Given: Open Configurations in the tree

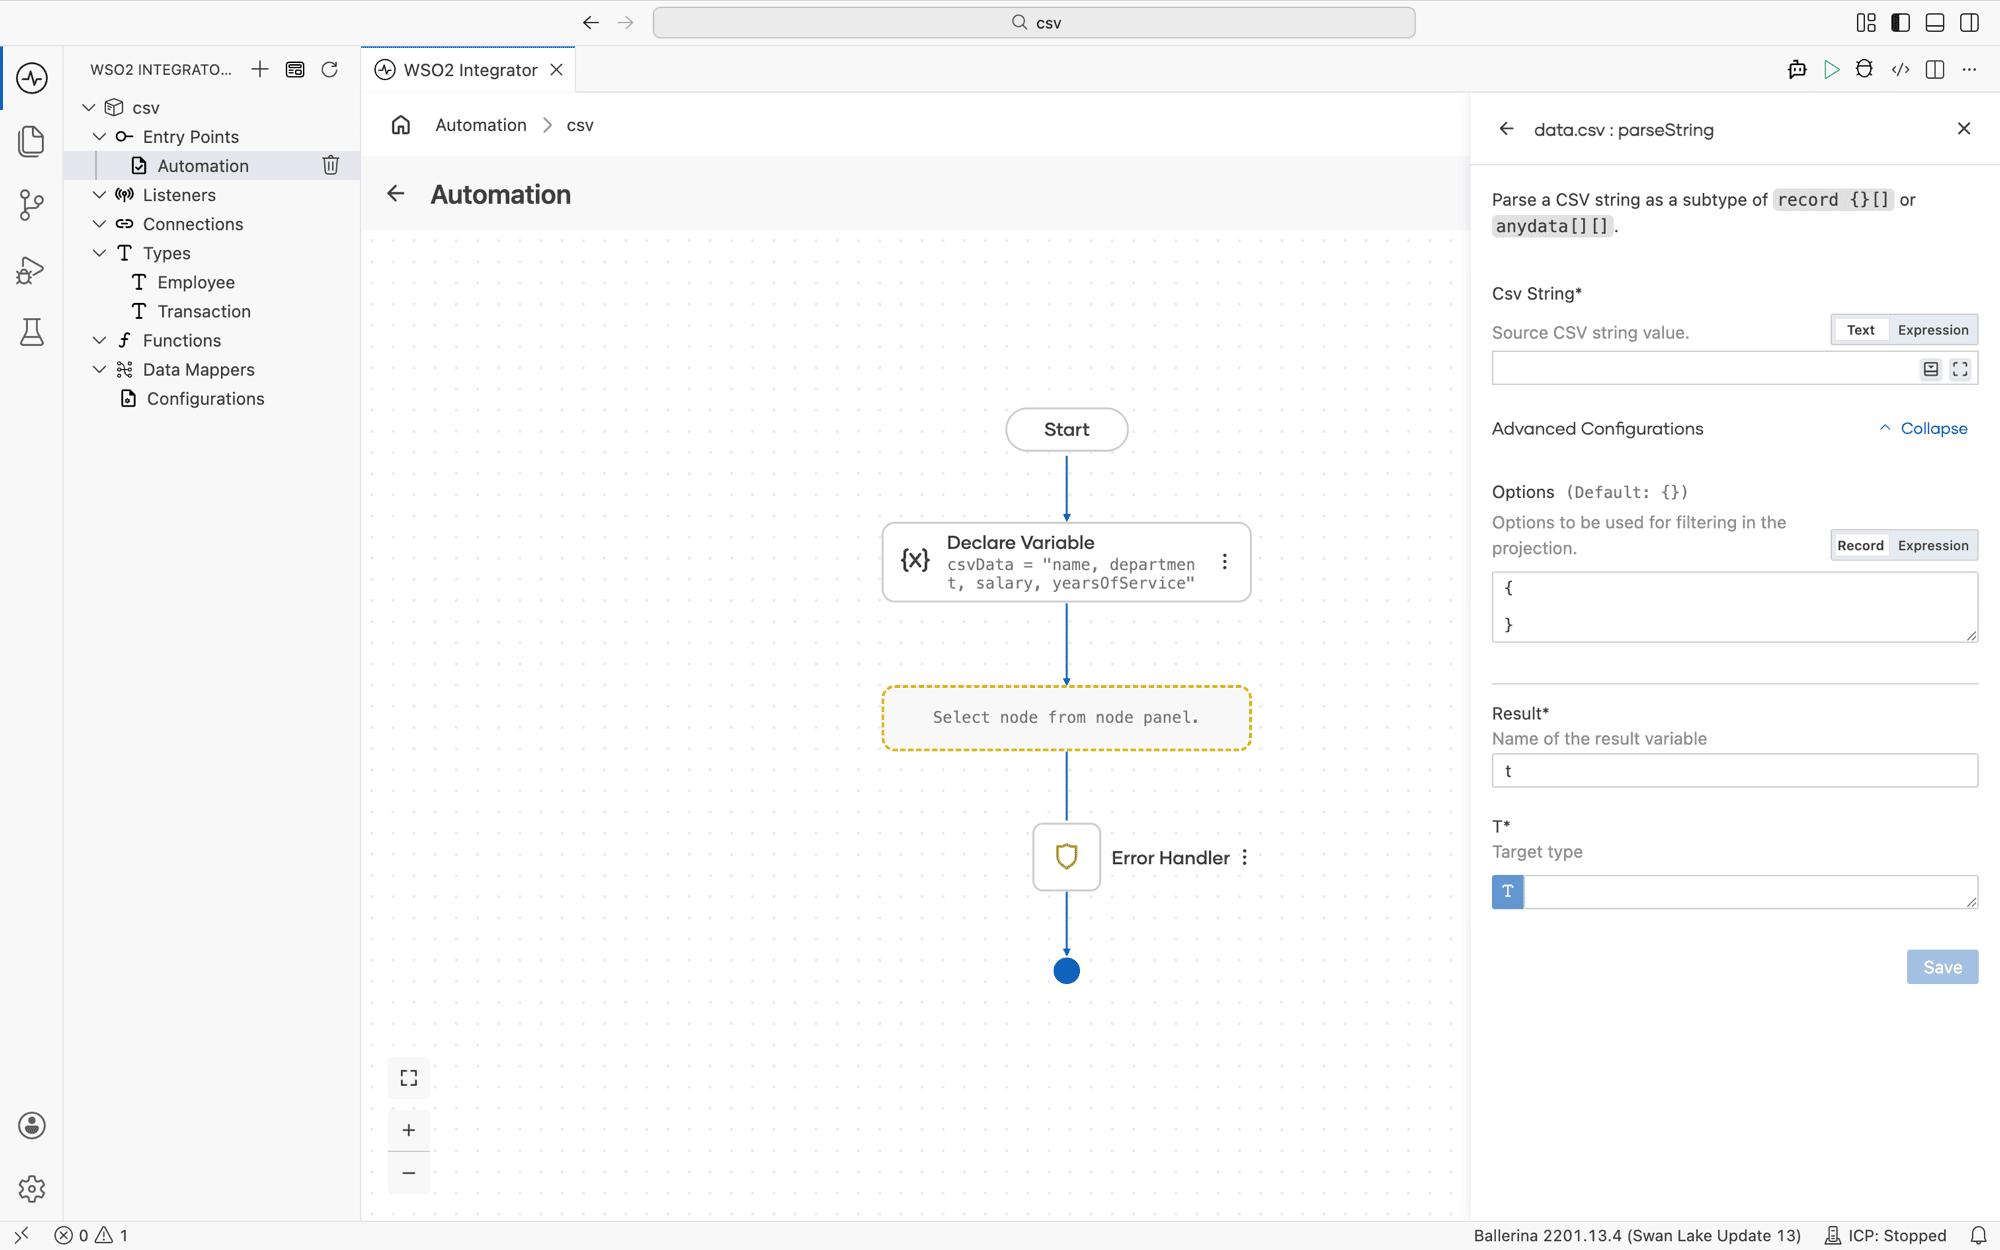Looking at the screenshot, I should pyautogui.click(x=206, y=398).
